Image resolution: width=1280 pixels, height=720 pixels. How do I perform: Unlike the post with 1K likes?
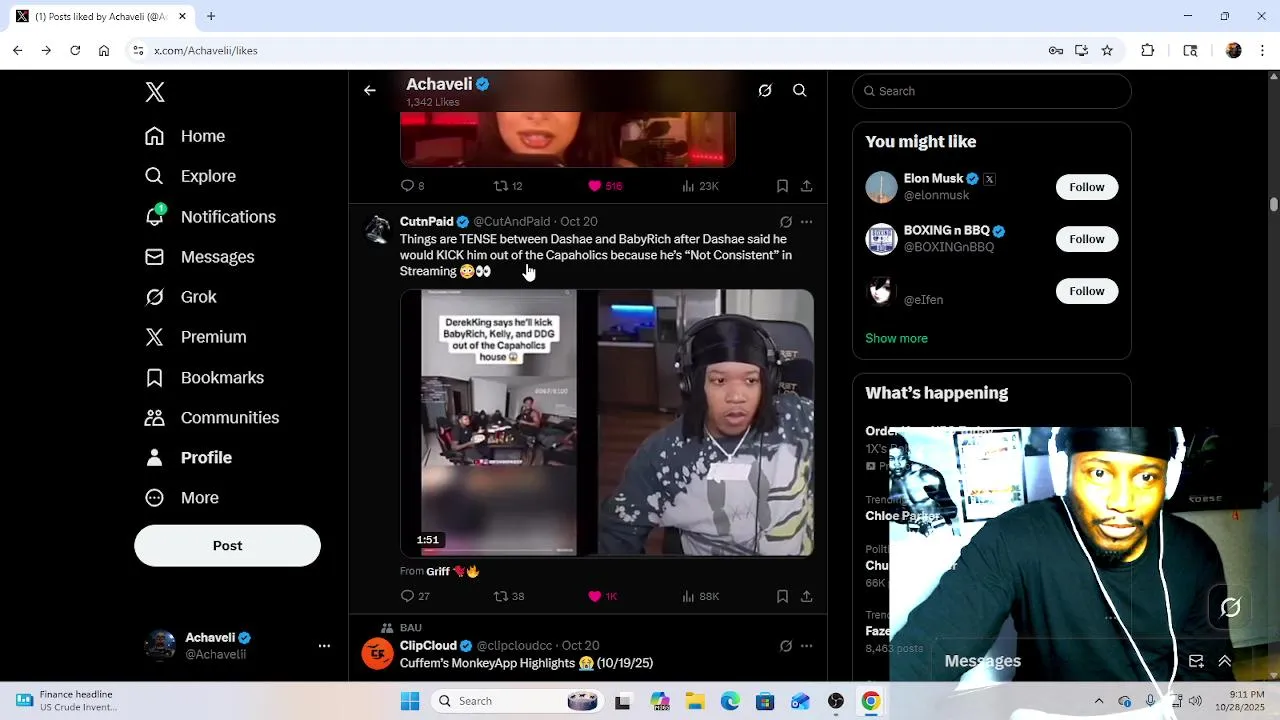(x=595, y=596)
